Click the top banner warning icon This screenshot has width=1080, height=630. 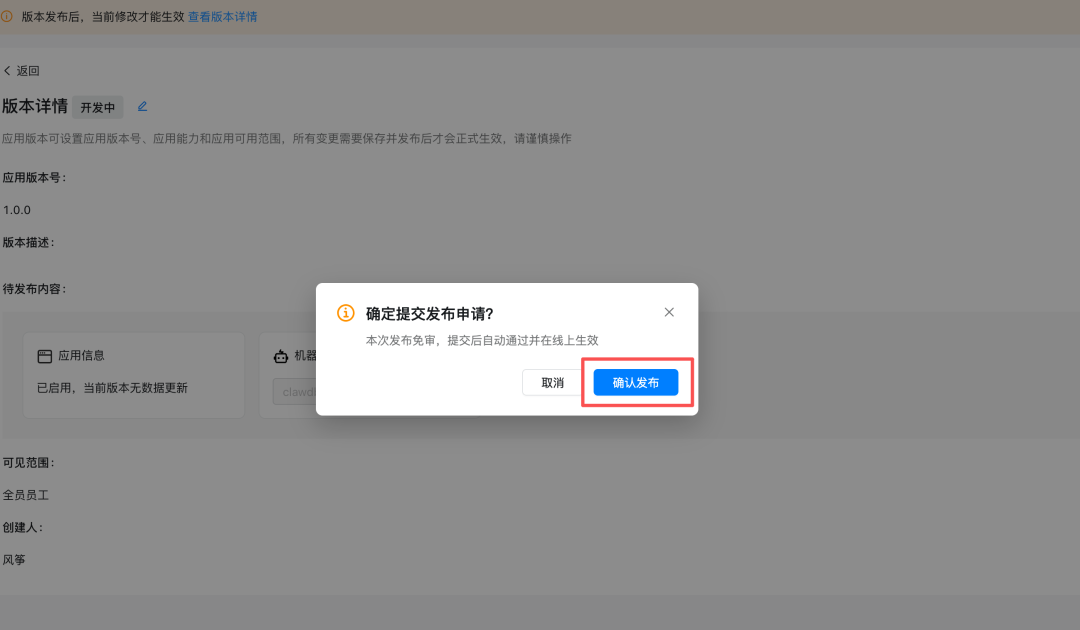point(7,17)
